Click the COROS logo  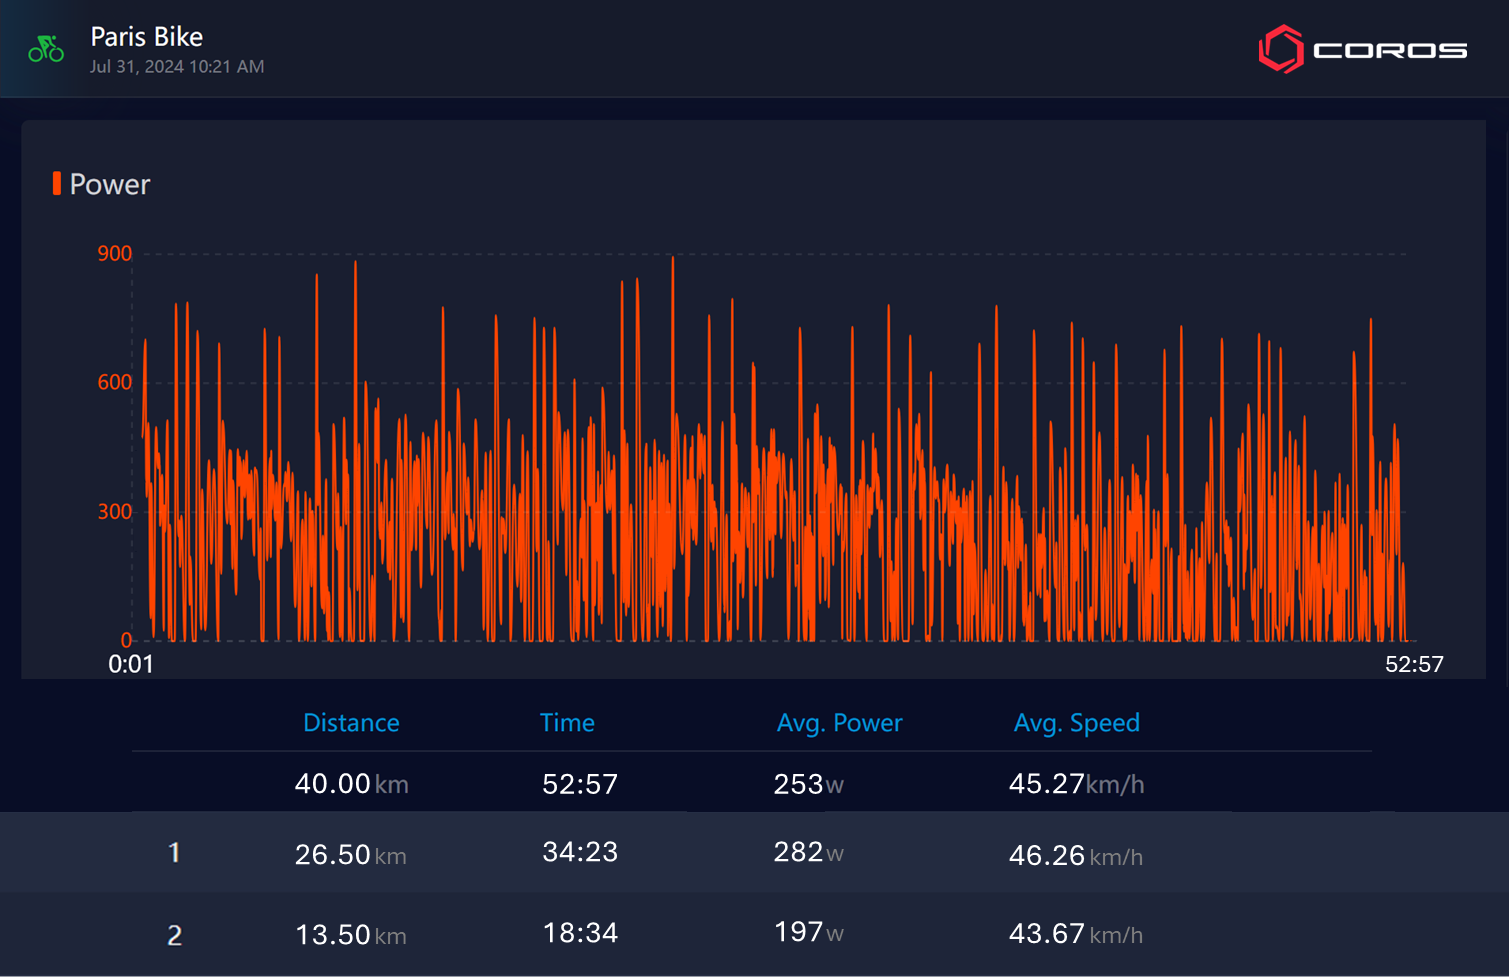tap(1362, 50)
